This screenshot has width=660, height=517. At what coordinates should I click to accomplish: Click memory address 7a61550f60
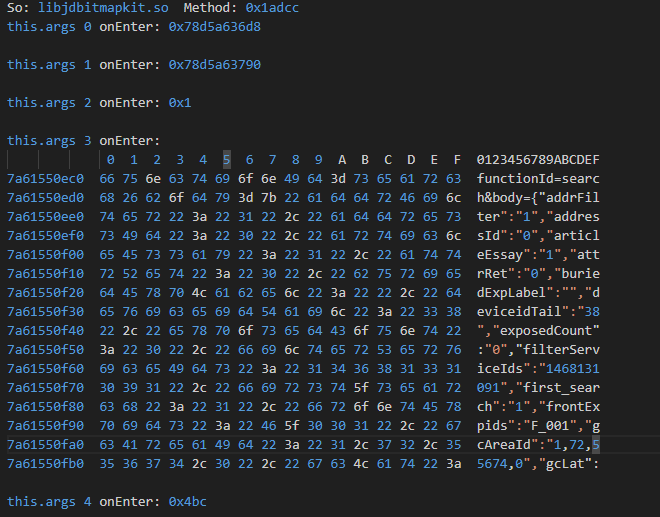46,368
